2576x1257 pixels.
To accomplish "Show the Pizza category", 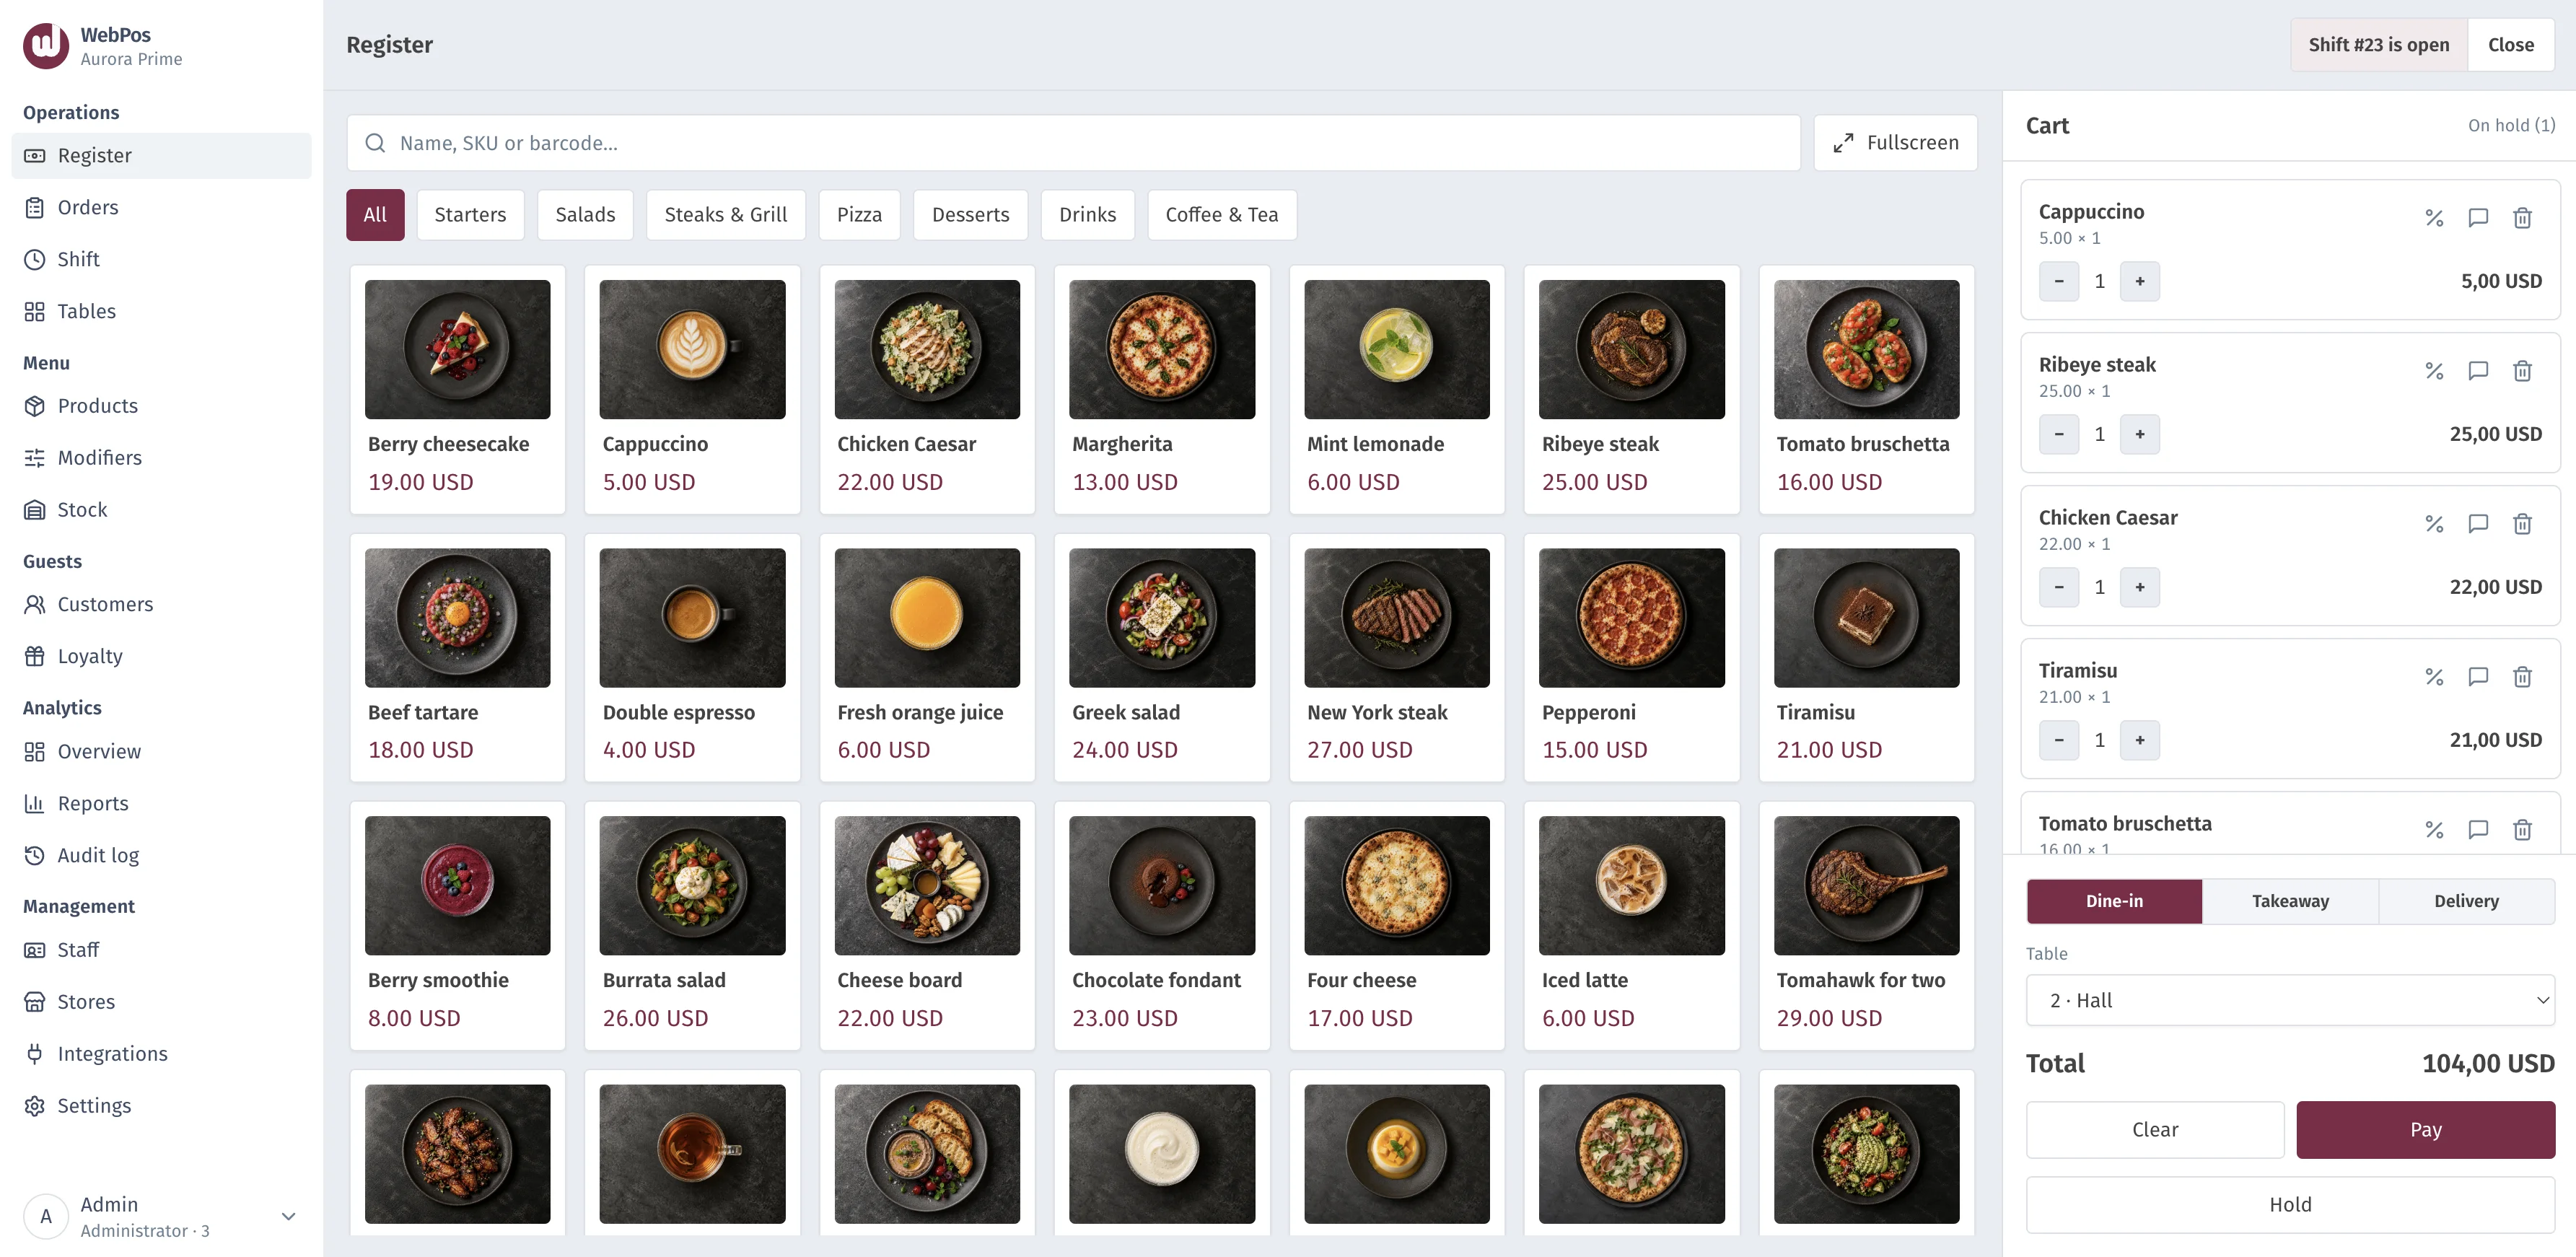I will [859, 215].
